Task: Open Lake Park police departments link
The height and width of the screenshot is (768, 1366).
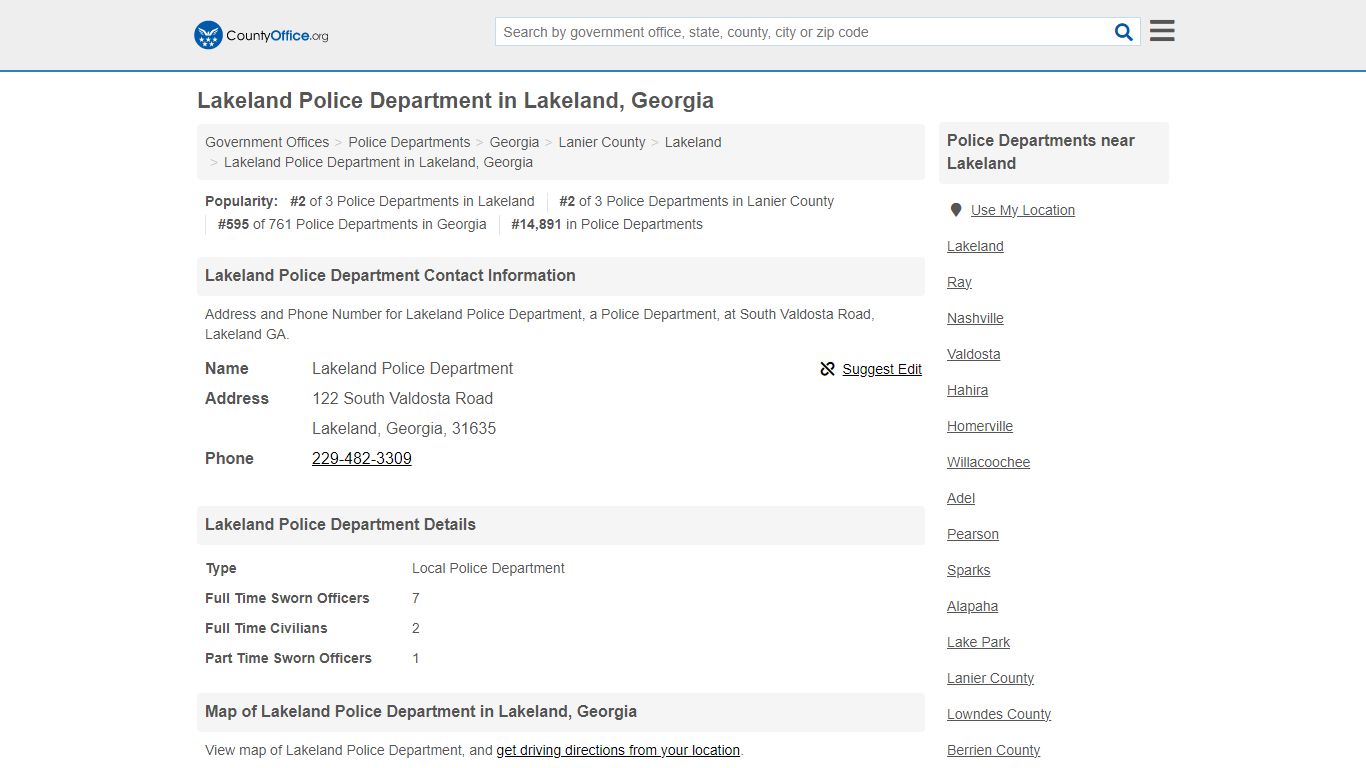Action: tap(978, 642)
